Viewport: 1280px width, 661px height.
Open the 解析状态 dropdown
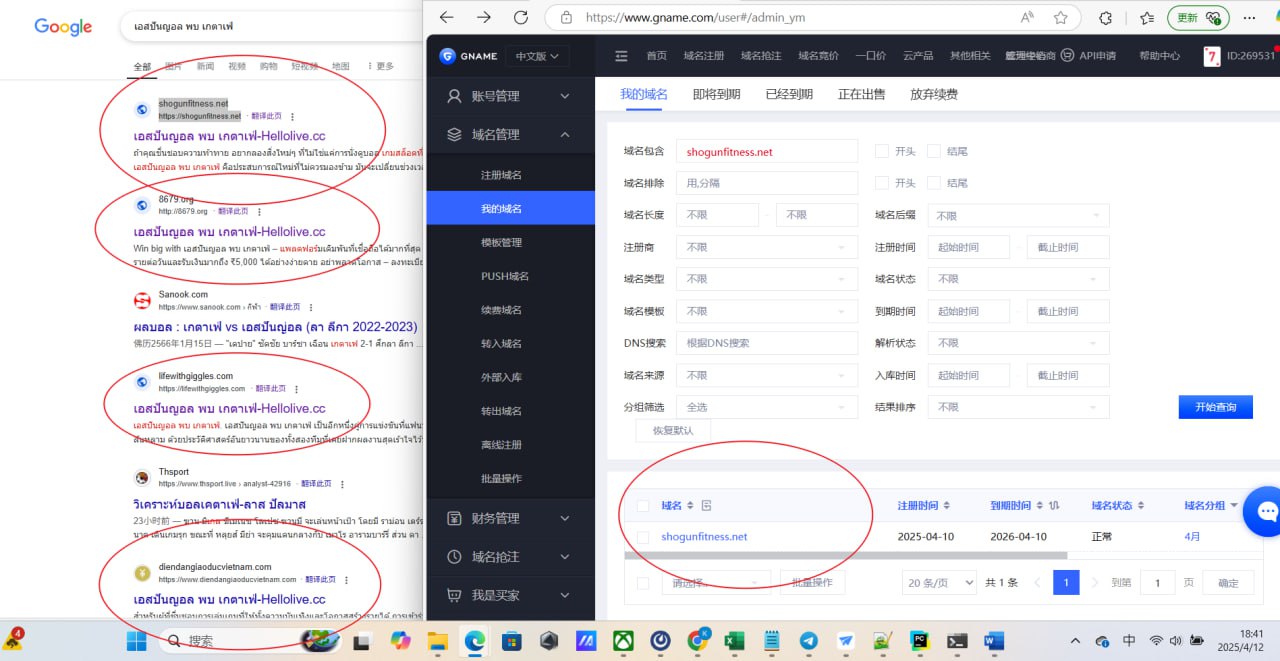tap(1018, 343)
